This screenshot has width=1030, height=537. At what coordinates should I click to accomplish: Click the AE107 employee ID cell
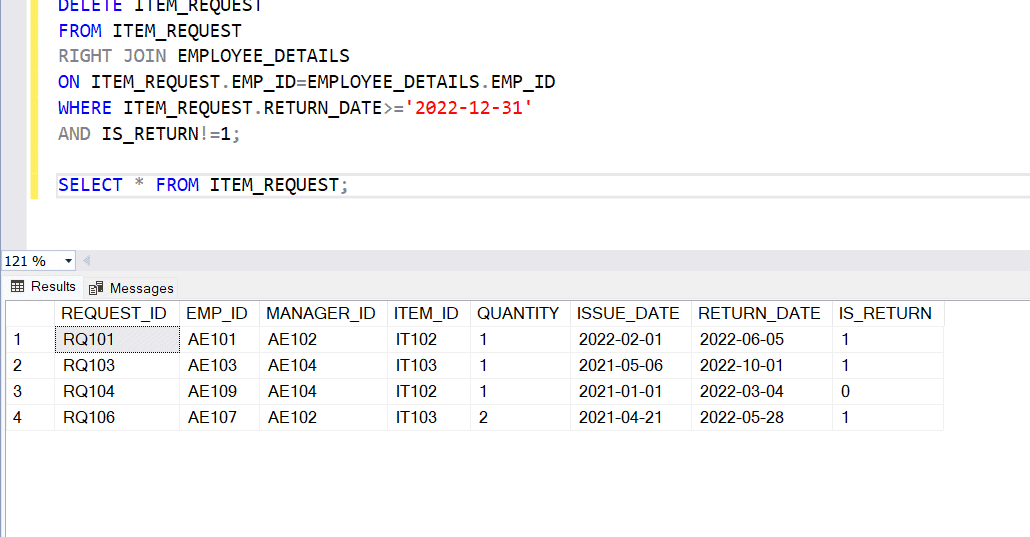click(219, 417)
